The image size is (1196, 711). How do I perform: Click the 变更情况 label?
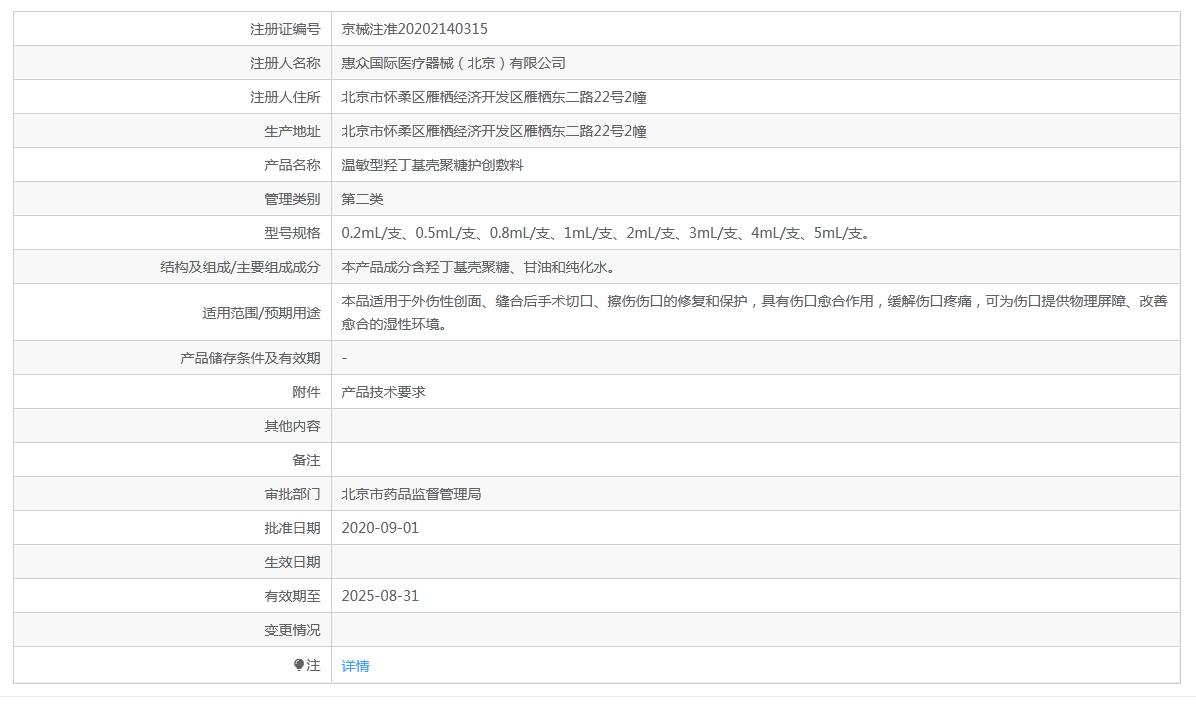click(x=292, y=630)
